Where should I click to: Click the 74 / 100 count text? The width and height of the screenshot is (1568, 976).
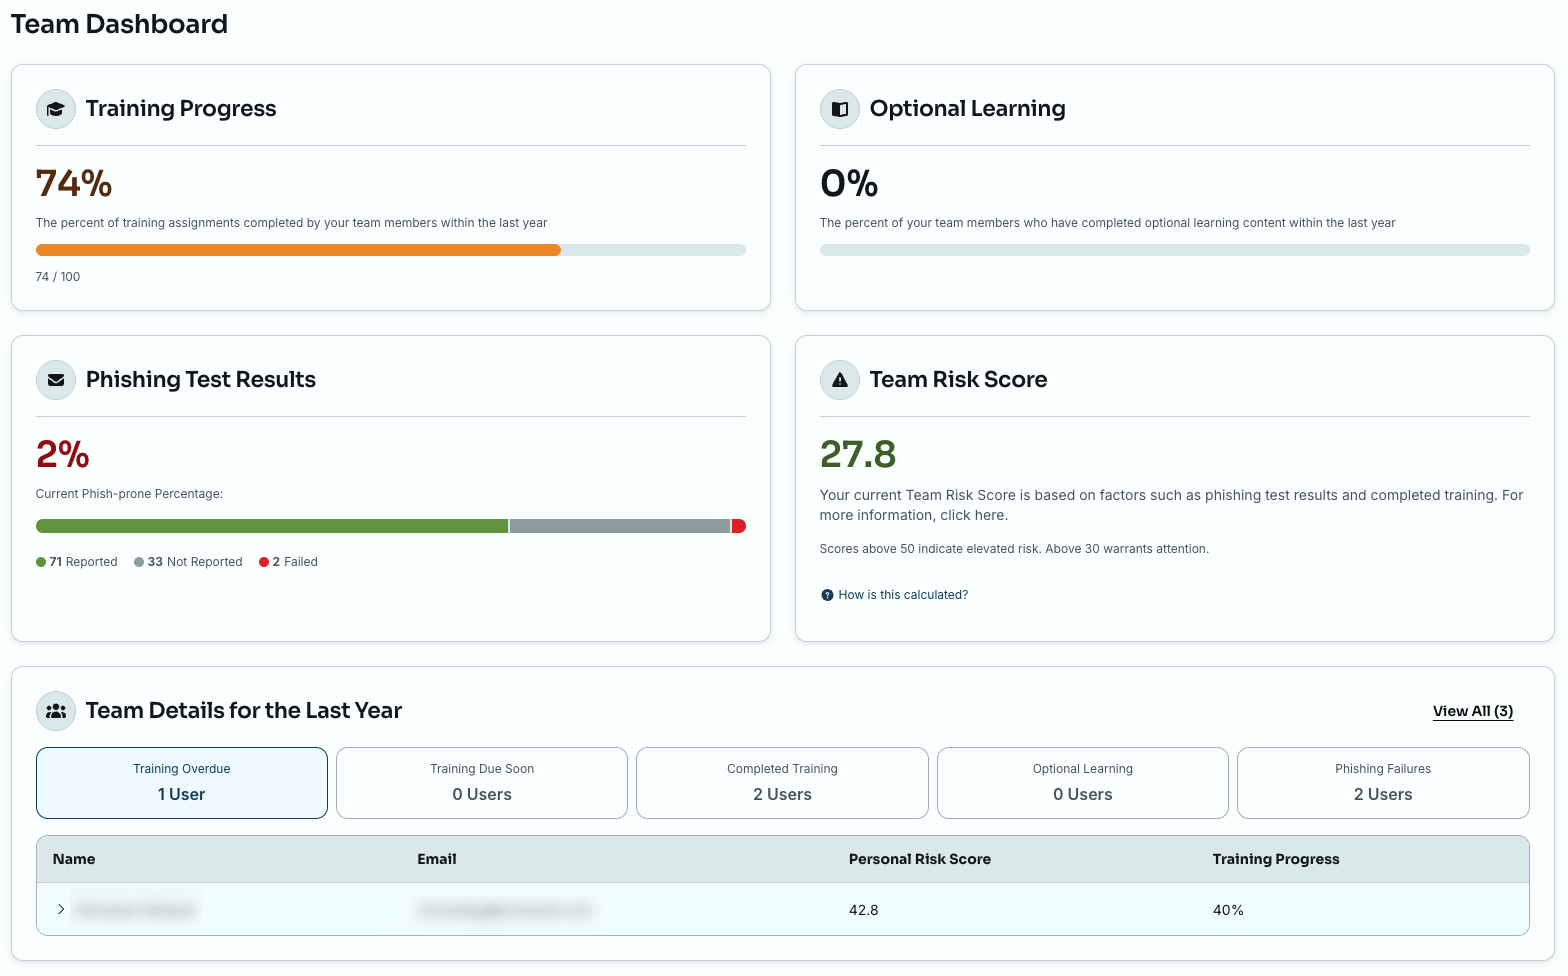(58, 277)
